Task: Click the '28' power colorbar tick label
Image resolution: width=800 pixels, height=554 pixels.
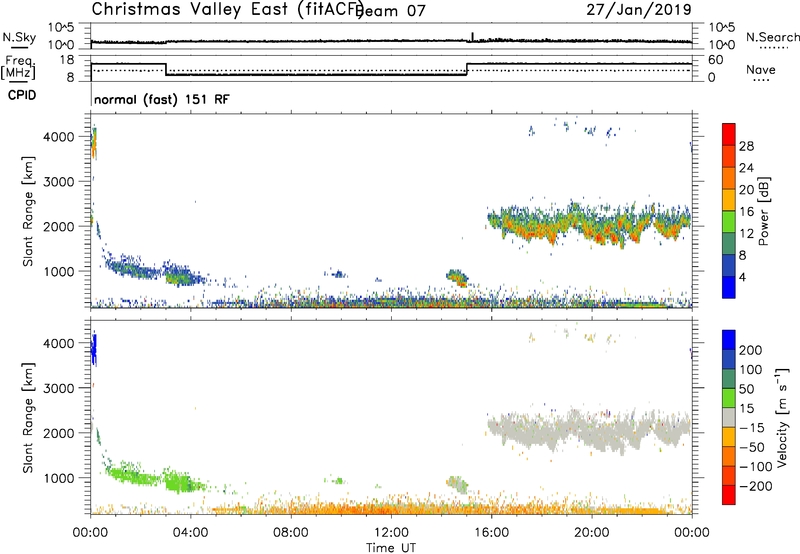Action: coord(746,146)
